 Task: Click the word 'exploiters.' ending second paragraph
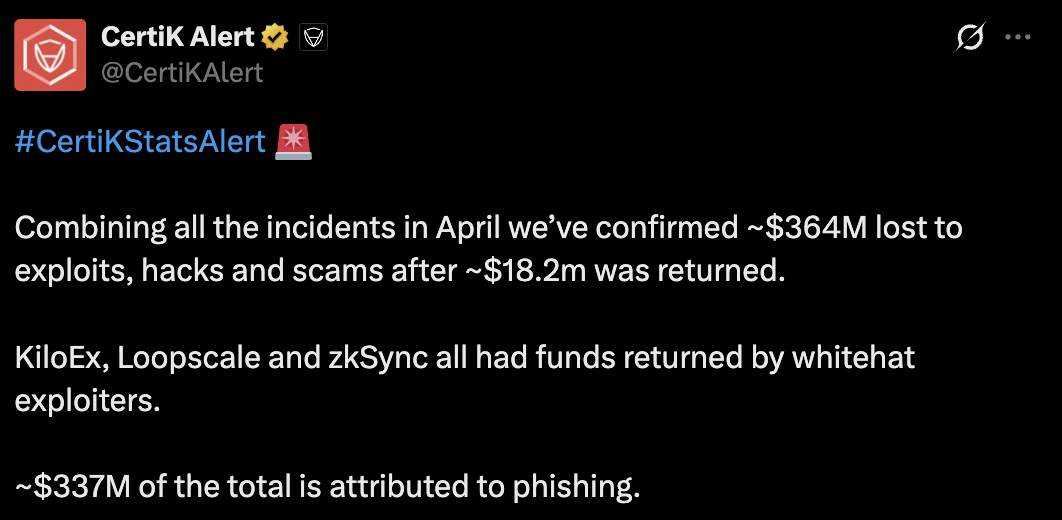click(x=89, y=400)
